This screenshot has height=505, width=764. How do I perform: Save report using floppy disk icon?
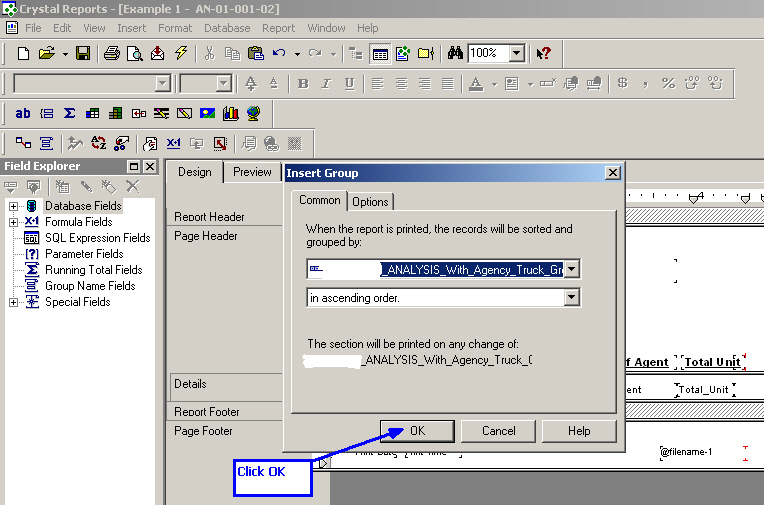(x=83, y=53)
